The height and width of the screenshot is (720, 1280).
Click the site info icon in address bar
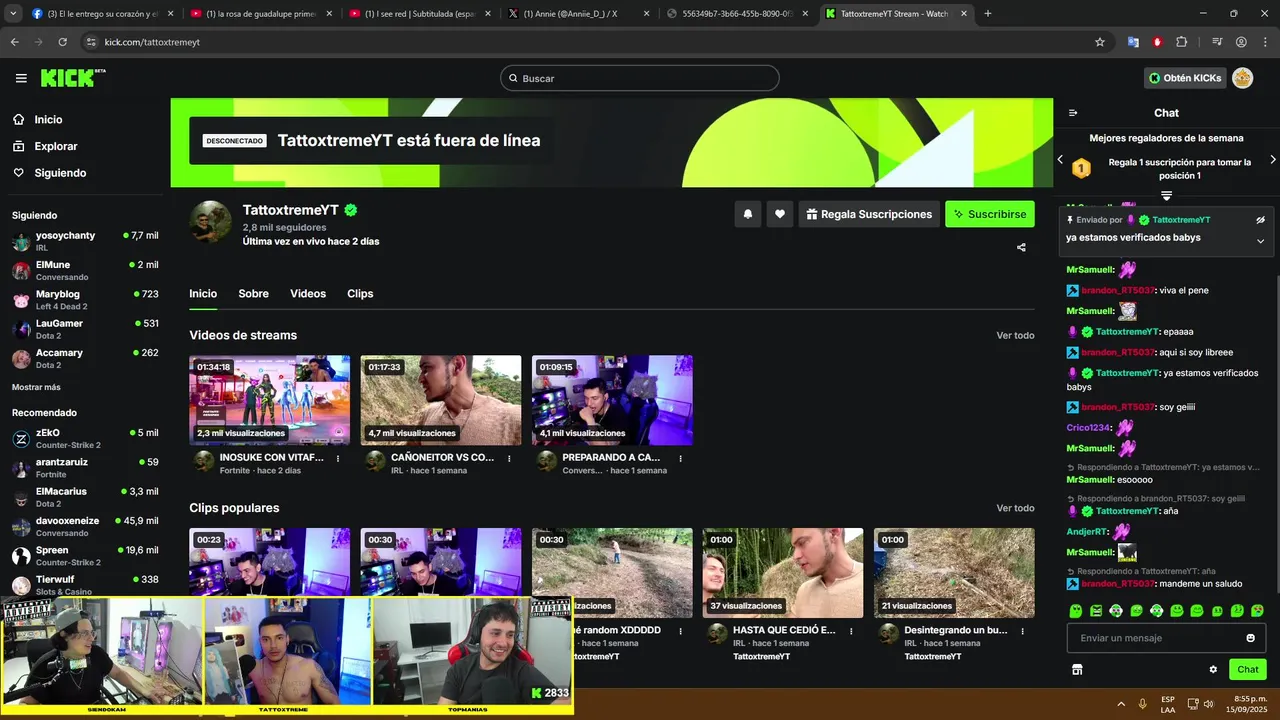[90, 42]
